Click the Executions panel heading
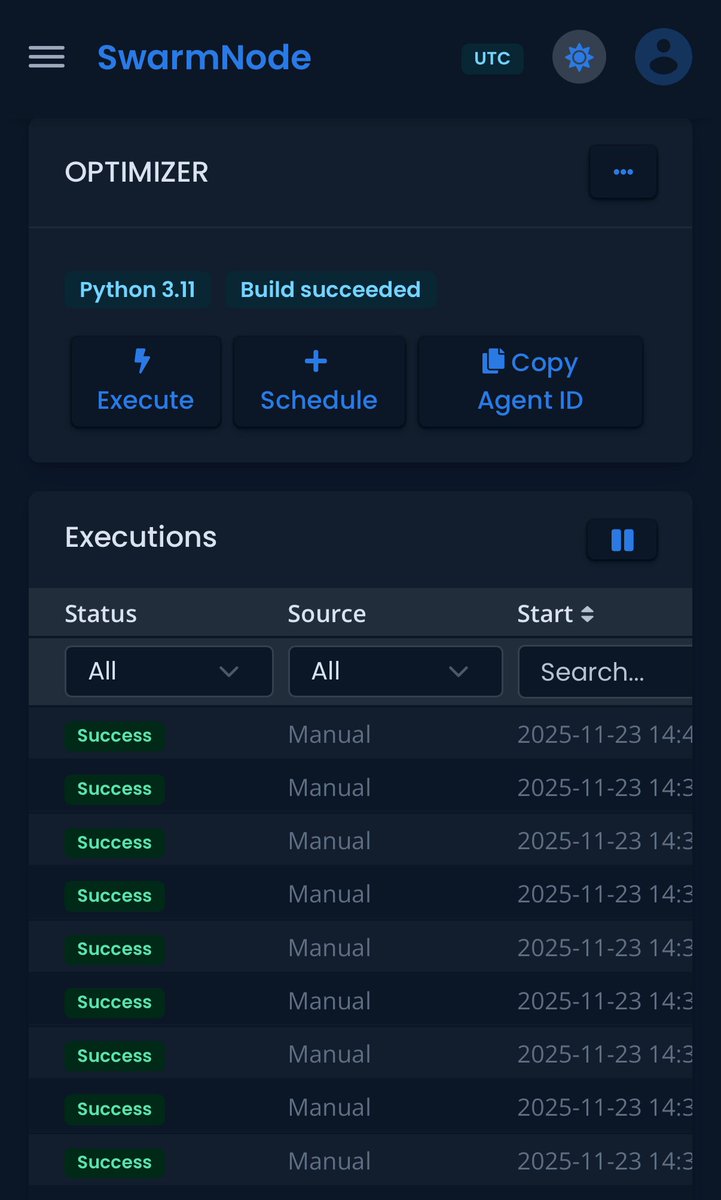 pyautogui.click(x=141, y=537)
